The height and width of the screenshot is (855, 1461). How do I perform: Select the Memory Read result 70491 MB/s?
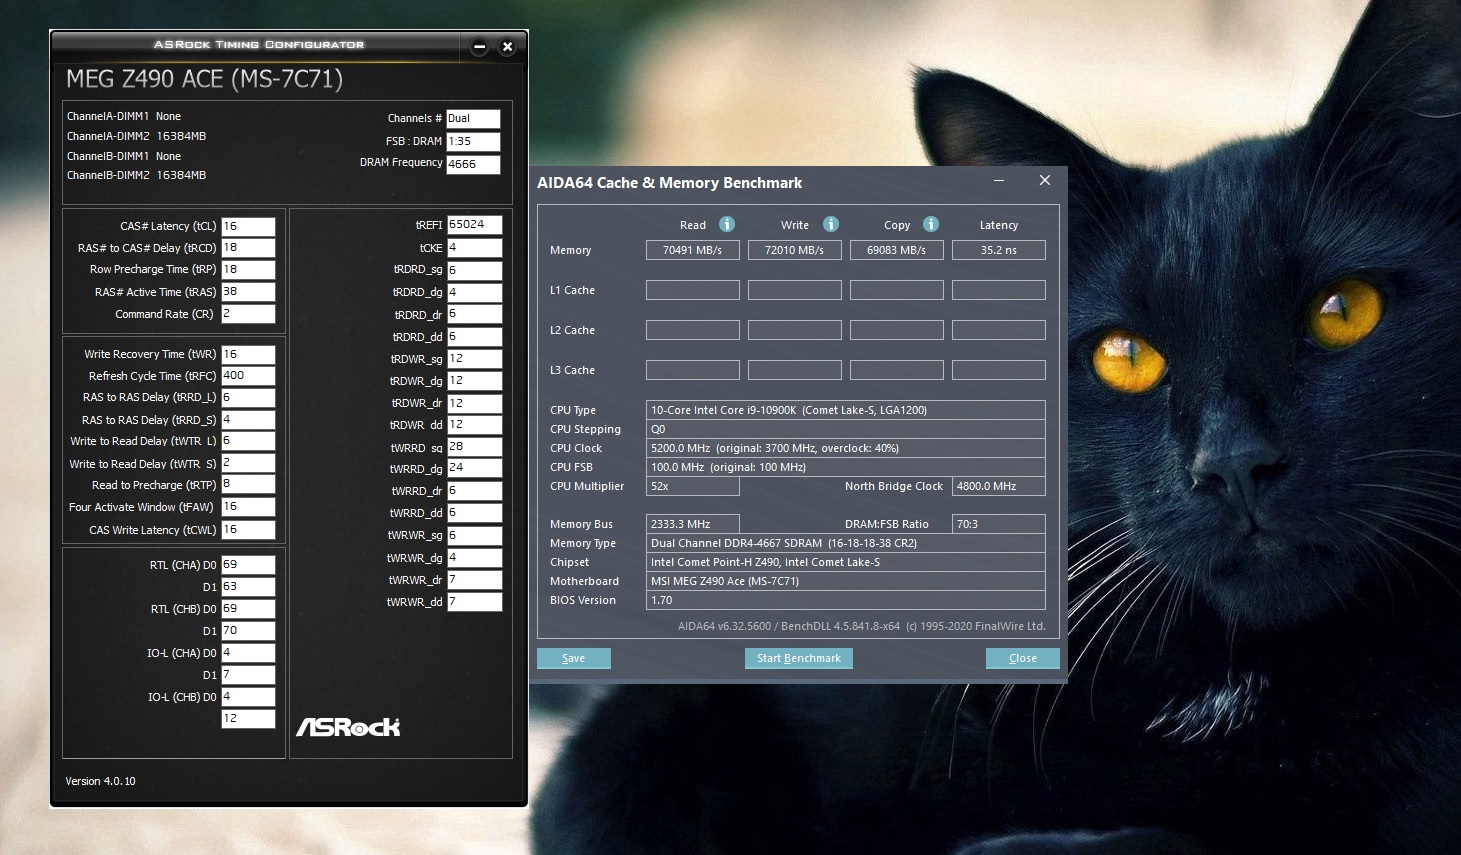693,250
